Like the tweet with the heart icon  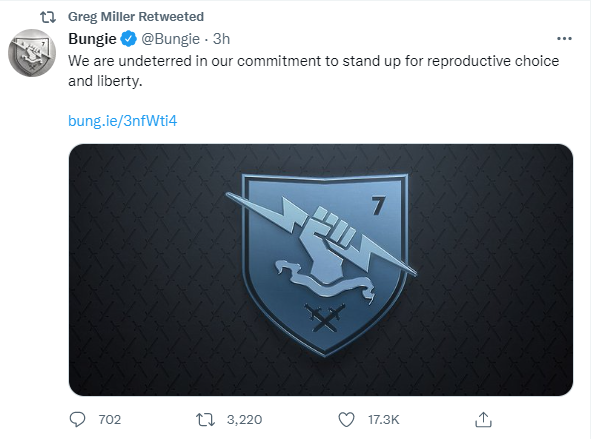346,420
